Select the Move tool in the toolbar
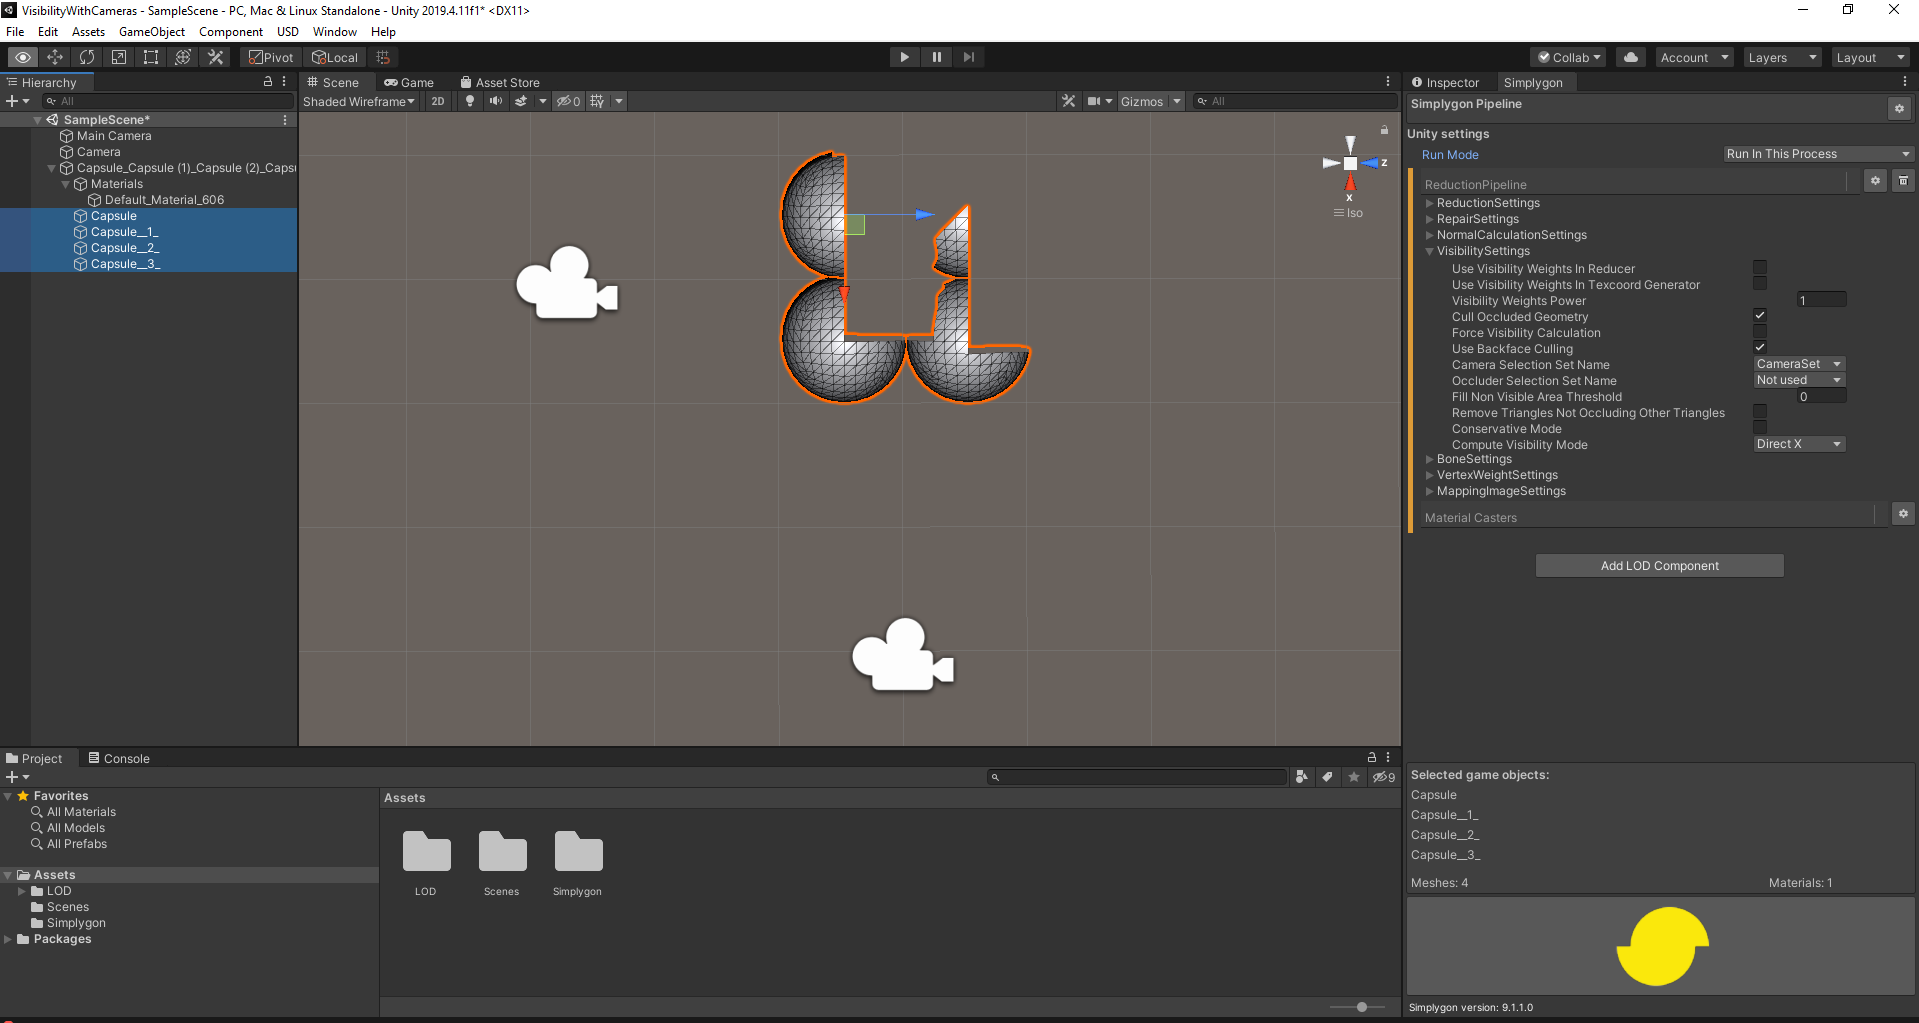Screen dimensions: 1919x1023 [55, 57]
